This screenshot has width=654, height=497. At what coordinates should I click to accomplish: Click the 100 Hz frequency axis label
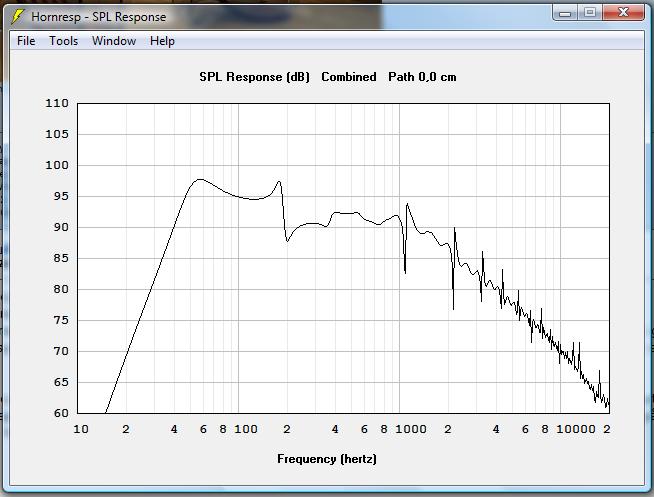tap(246, 429)
